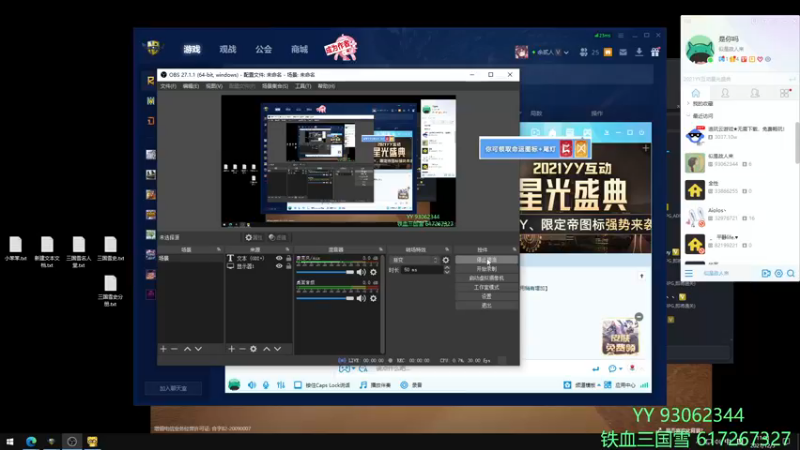This screenshot has width=800, height=450.
Task: Open source properties gear in sources toolbar
Action: point(254,349)
